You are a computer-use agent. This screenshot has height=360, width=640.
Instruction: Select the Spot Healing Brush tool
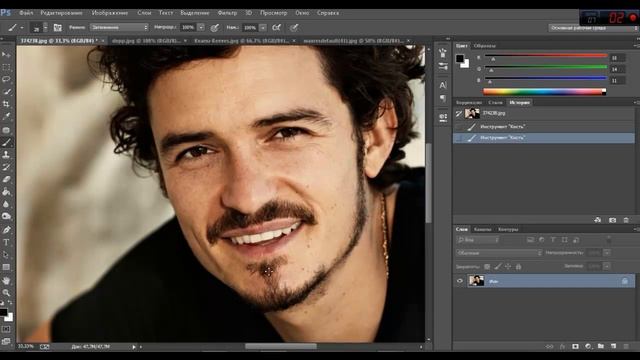pyautogui.click(x=6, y=130)
